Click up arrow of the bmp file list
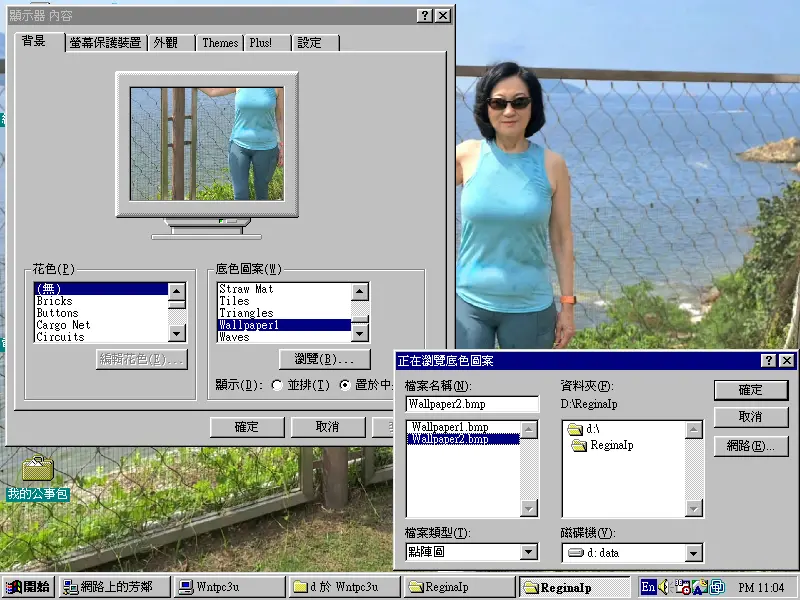The image size is (800, 600). (529, 430)
